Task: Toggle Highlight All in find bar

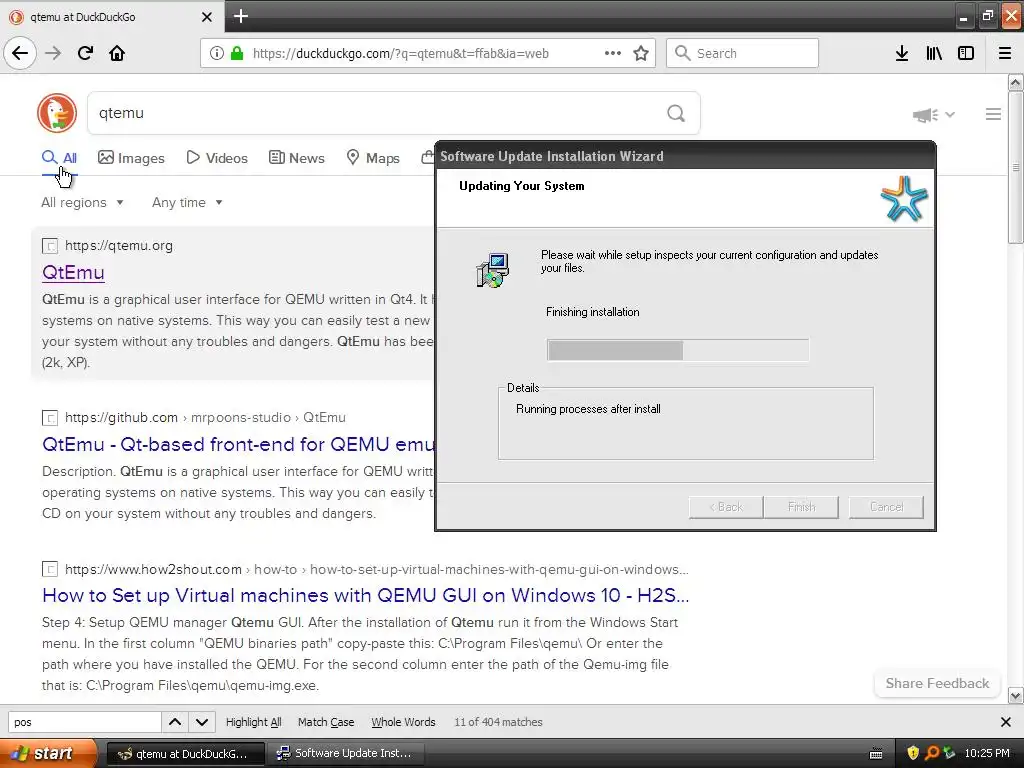Action: tap(253, 722)
